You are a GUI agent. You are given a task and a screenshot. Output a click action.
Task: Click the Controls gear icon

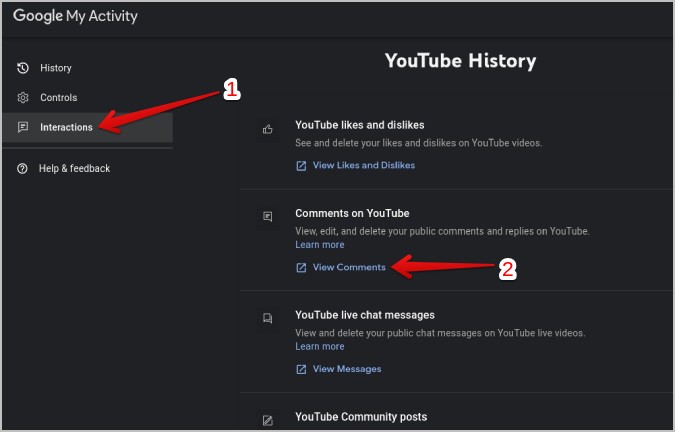tap(23, 98)
